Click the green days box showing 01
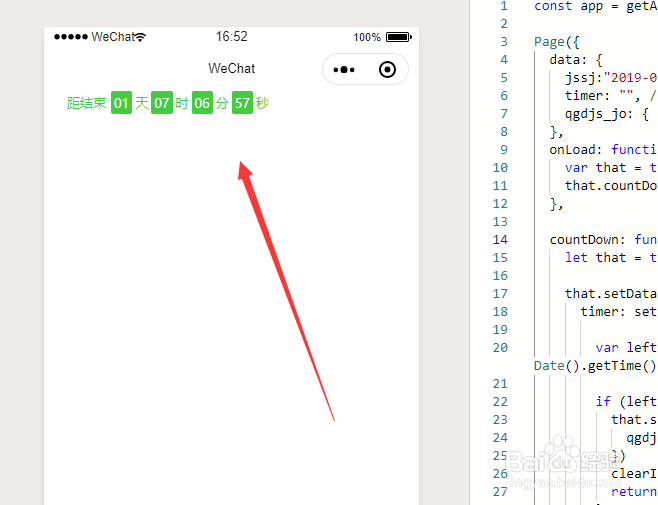Image resolution: width=658 pixels, height=505 pixels. tap(121, 103)
